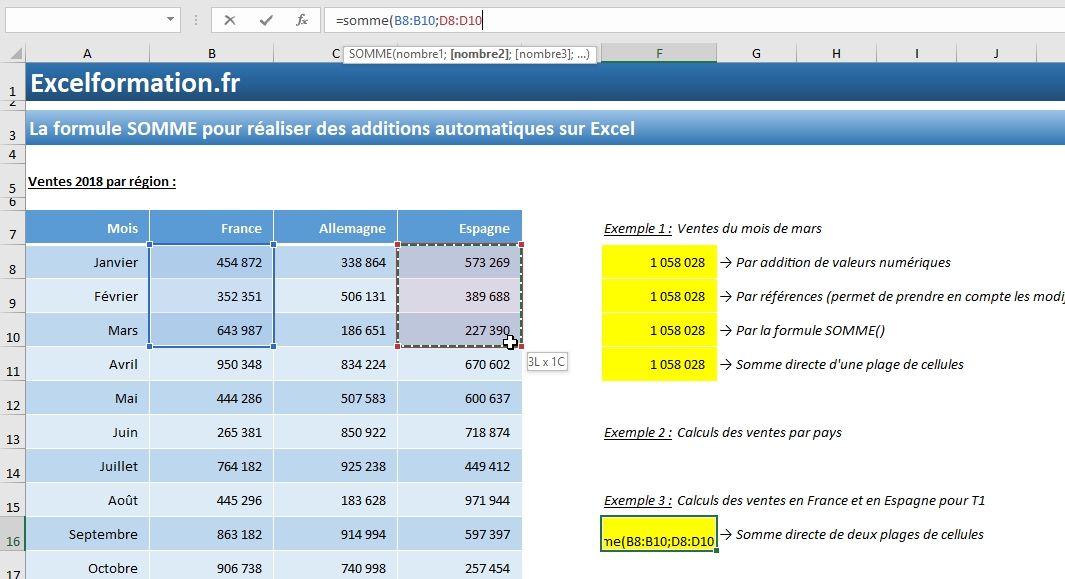Viewport: 1065px width, 579px height.
Task: Open the Name Box dropdown arrow
Action: 169,18
